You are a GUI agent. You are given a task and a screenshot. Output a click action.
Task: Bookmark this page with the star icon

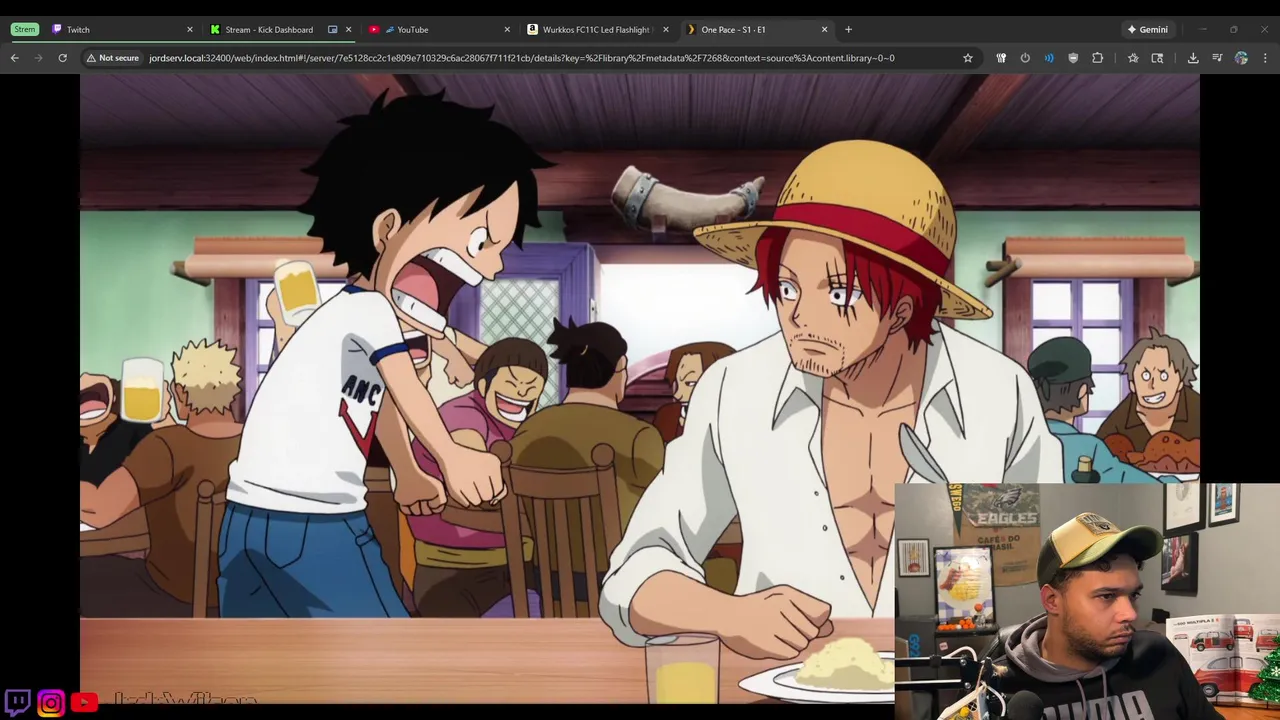click(967, 58)
